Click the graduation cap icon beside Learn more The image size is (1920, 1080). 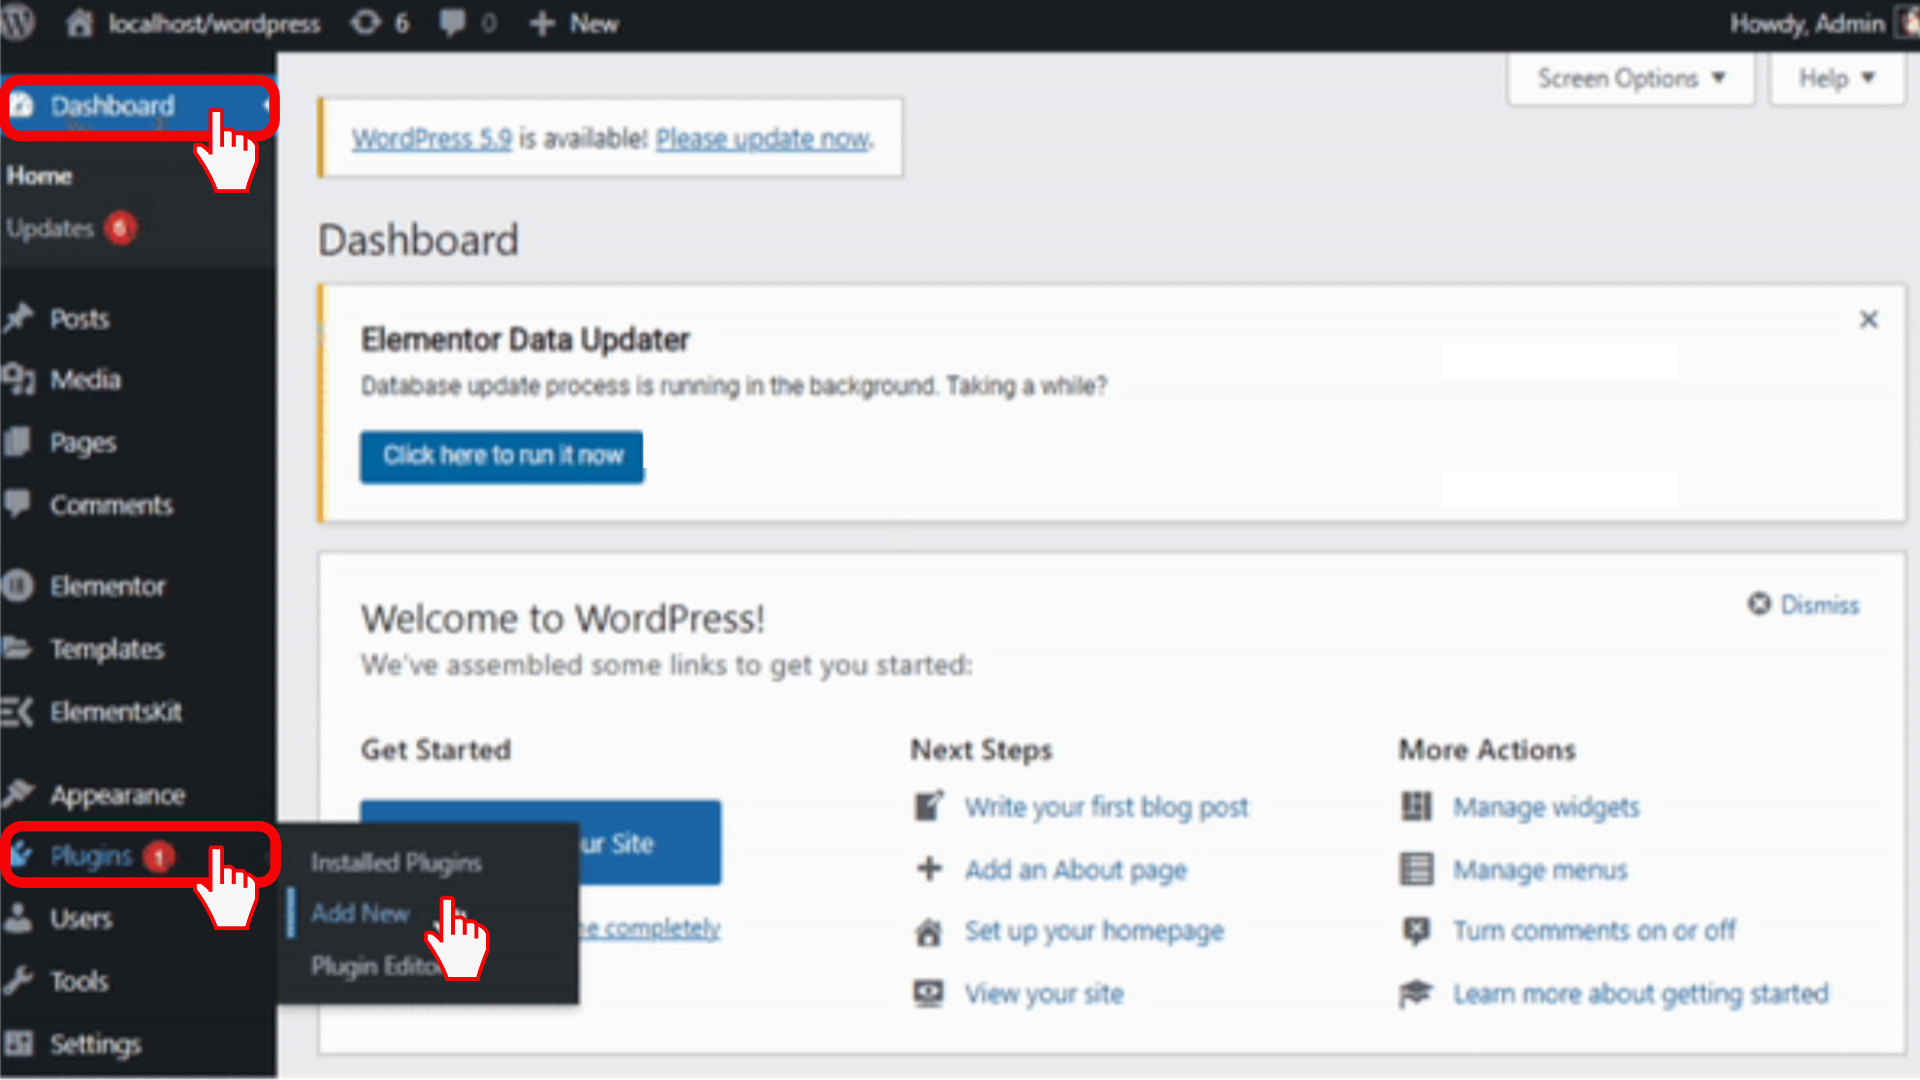click(x=1416, y=993)
